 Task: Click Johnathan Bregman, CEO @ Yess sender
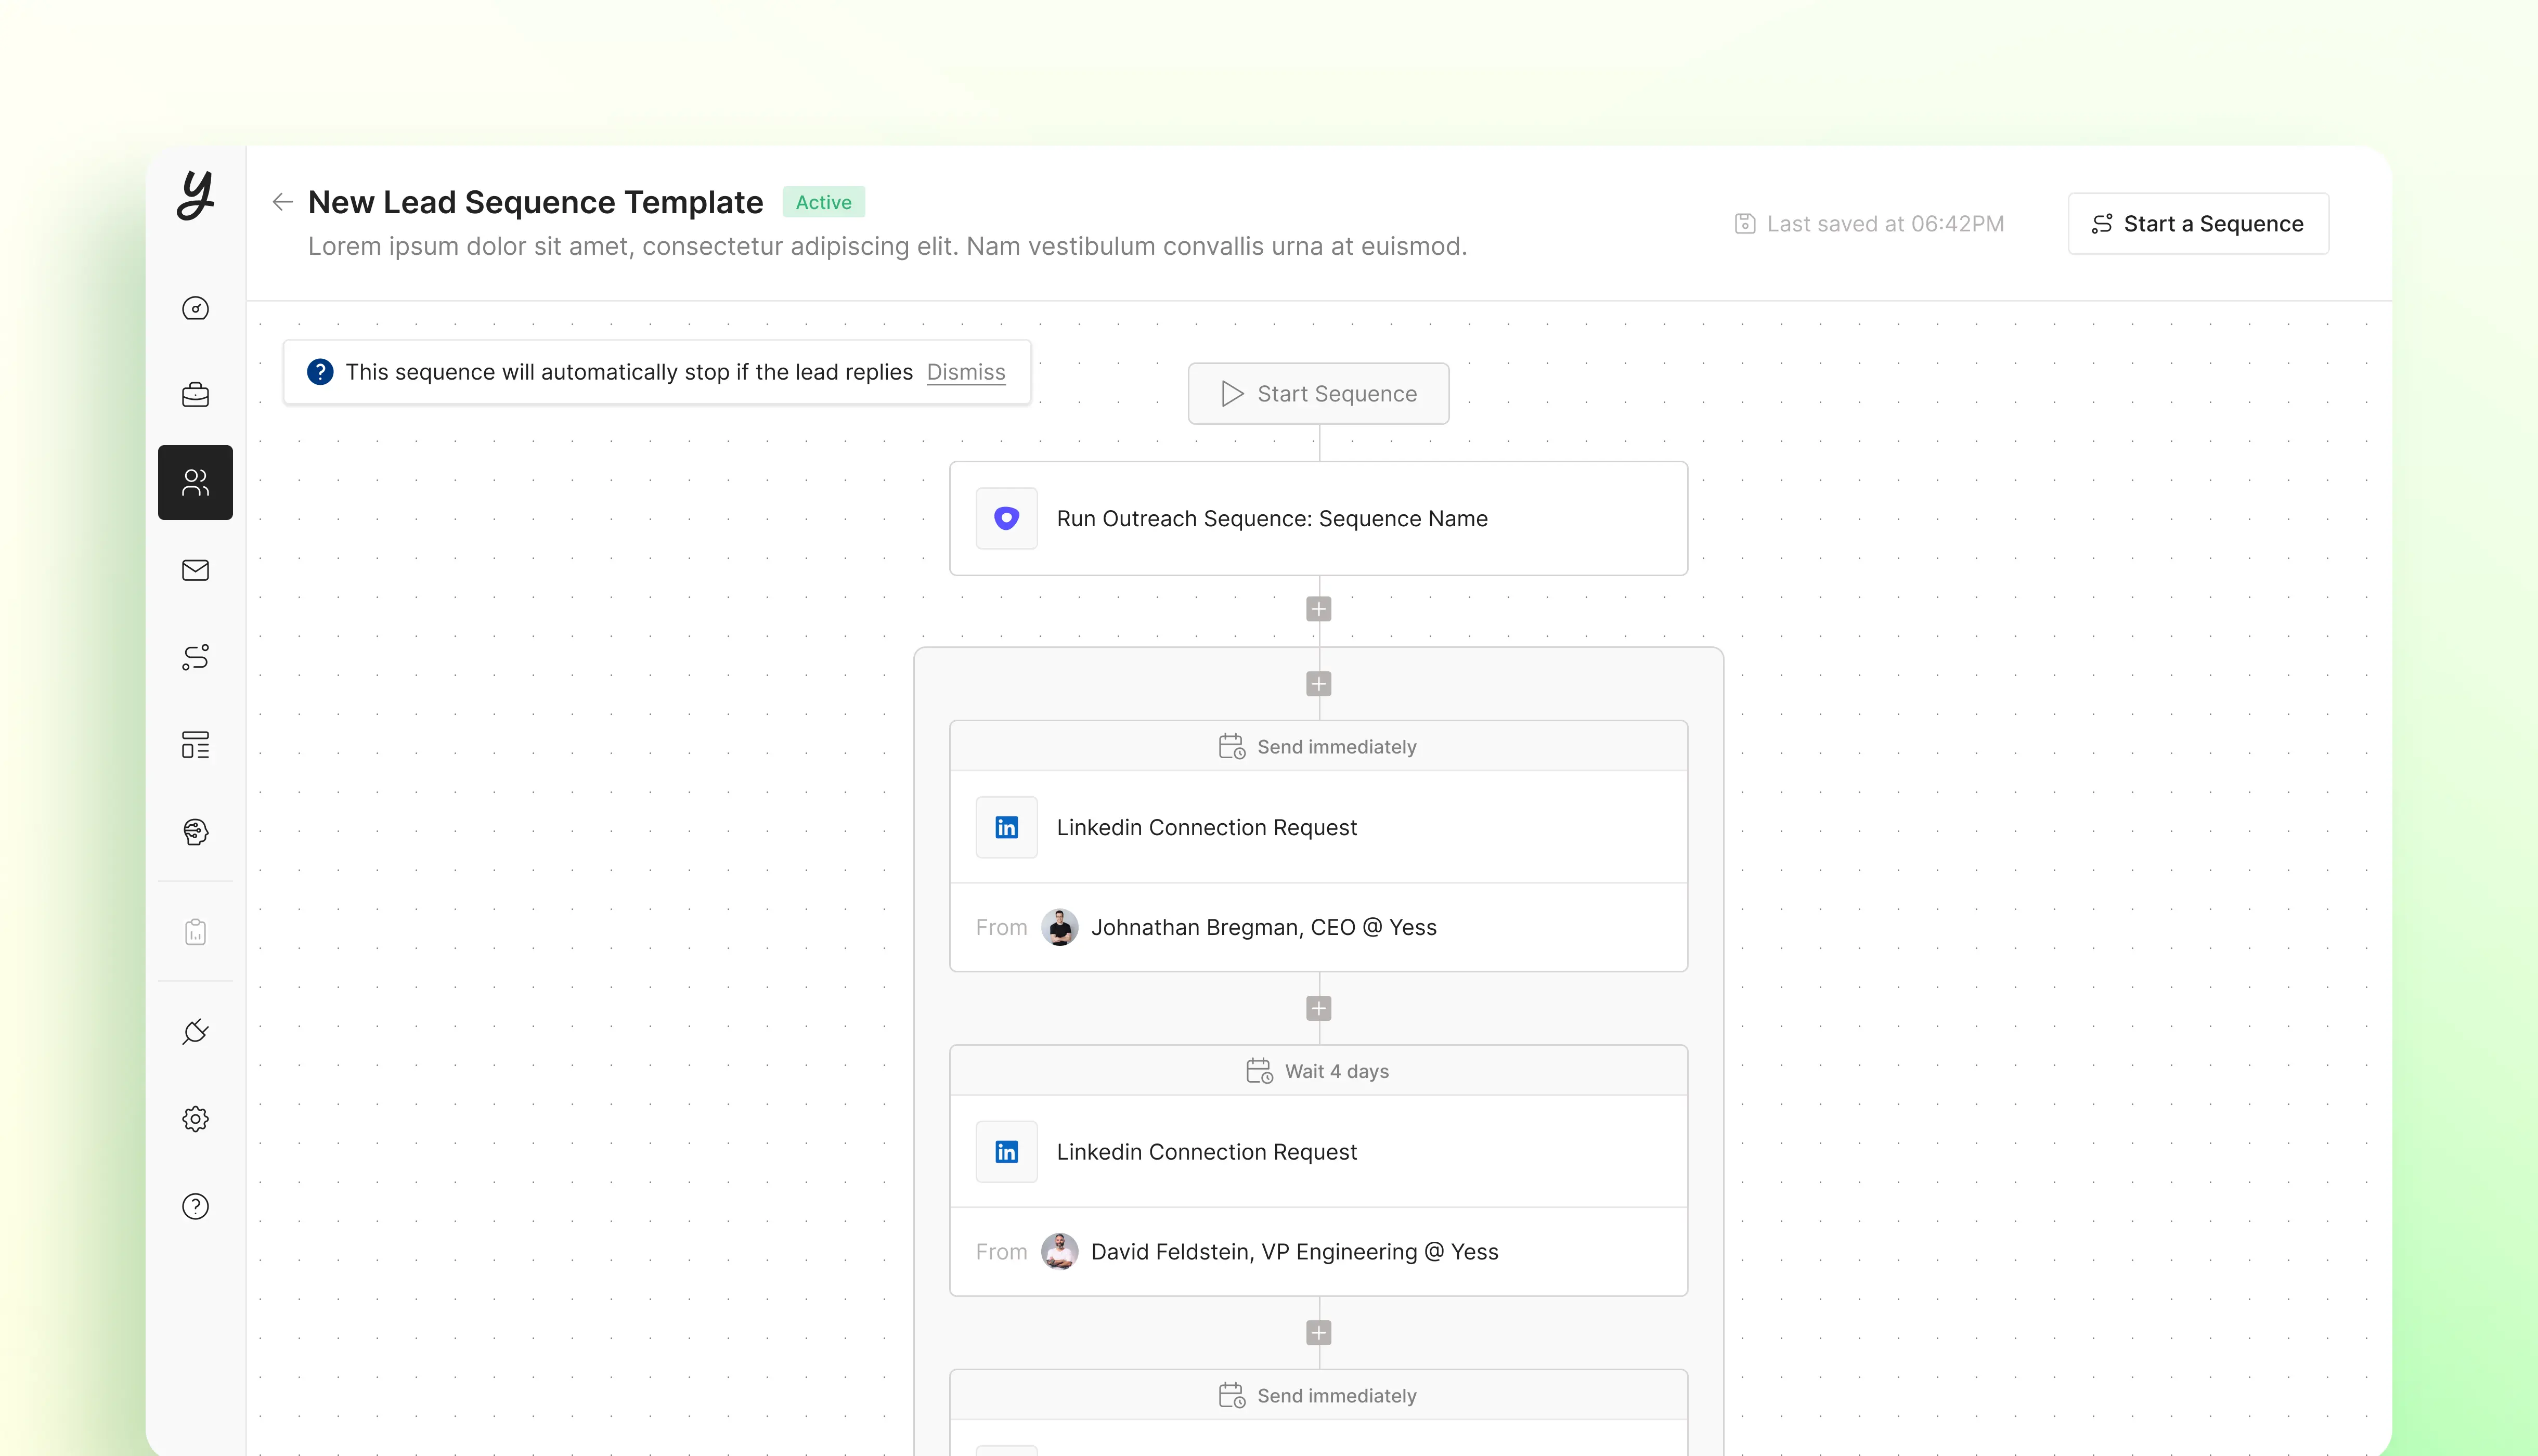click(1264, 927)
